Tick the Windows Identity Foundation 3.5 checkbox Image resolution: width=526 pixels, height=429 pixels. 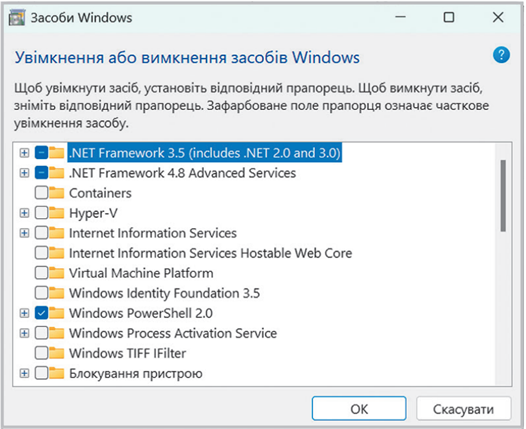pos(41,293)
